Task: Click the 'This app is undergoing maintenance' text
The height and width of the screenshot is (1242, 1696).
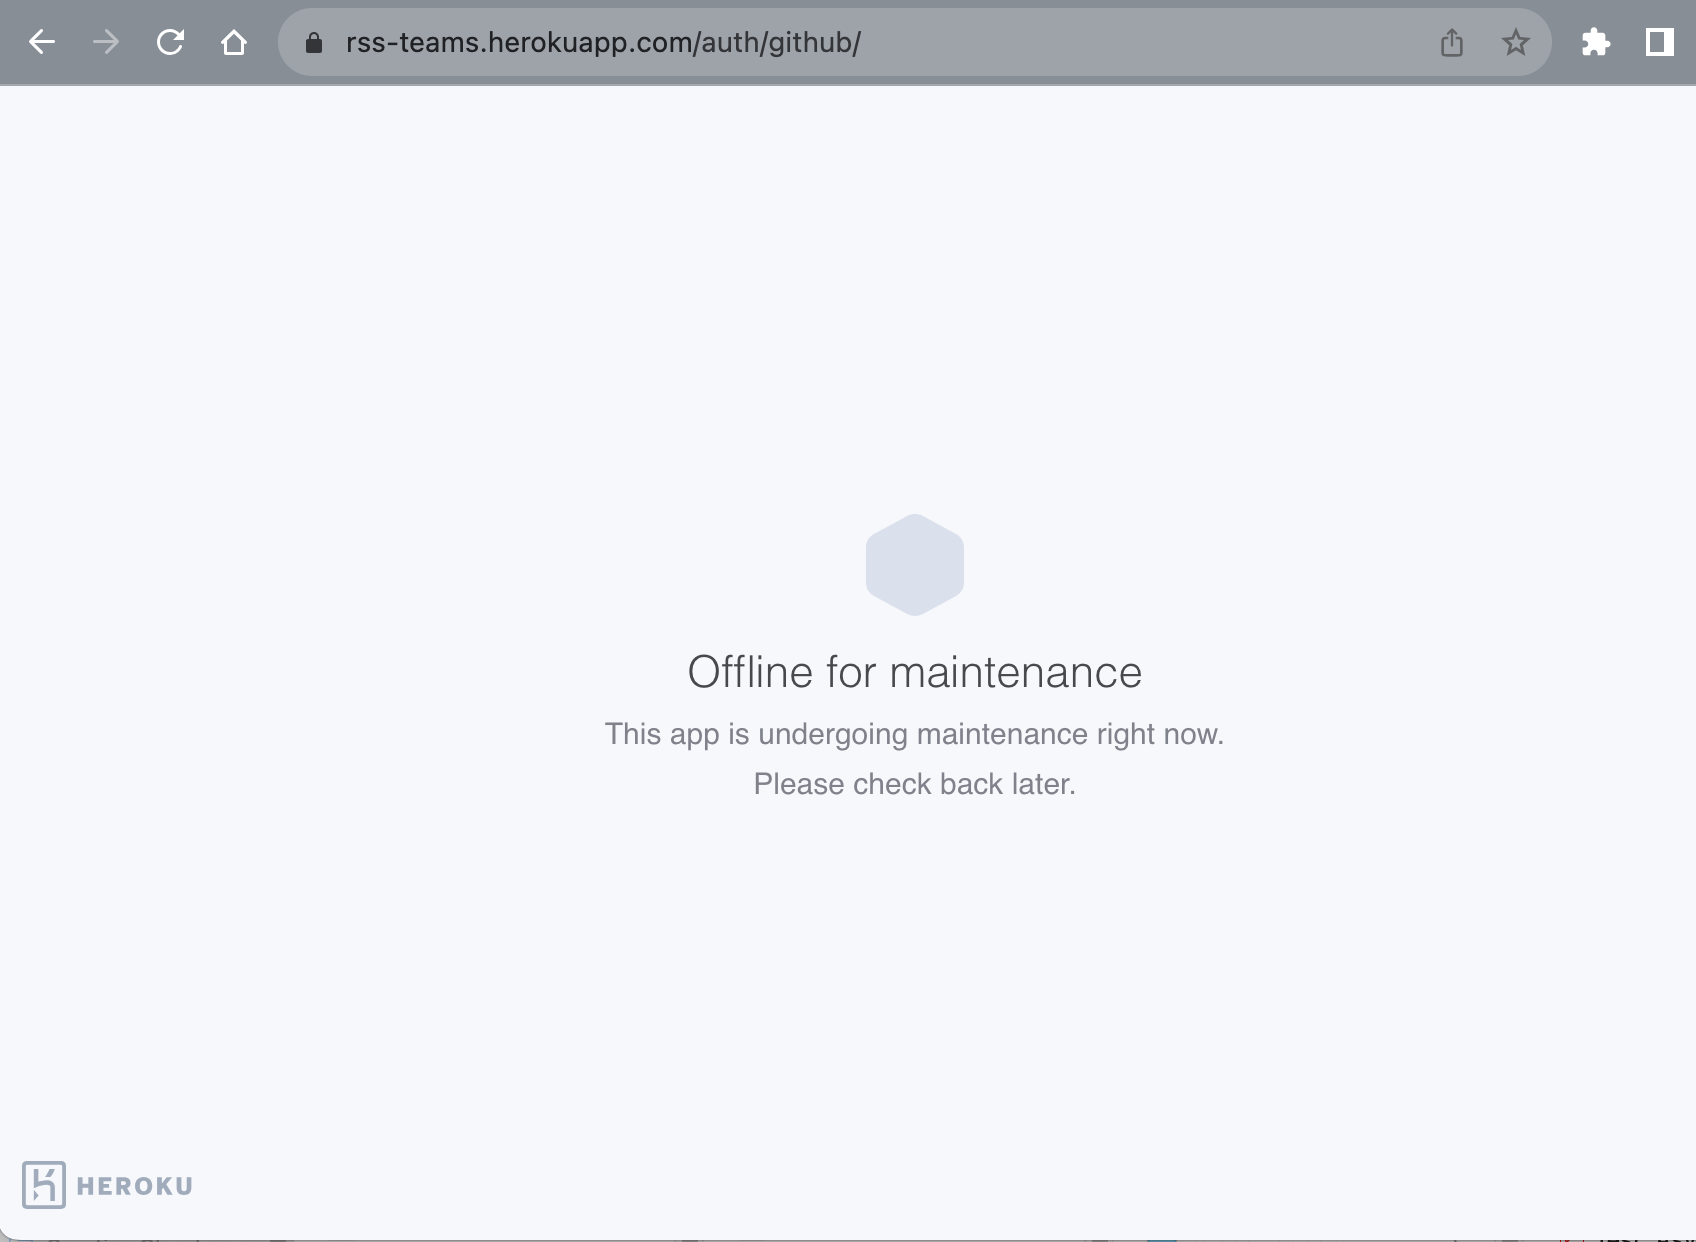Action: [x=914, y=733]
